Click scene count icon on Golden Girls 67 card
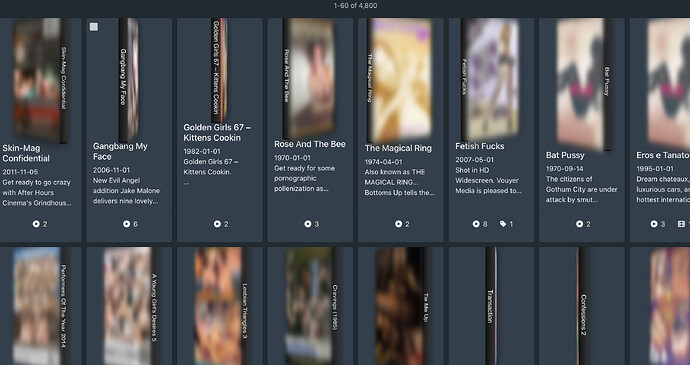The width and height of the screenshot is (690, 365). [217, 224]
